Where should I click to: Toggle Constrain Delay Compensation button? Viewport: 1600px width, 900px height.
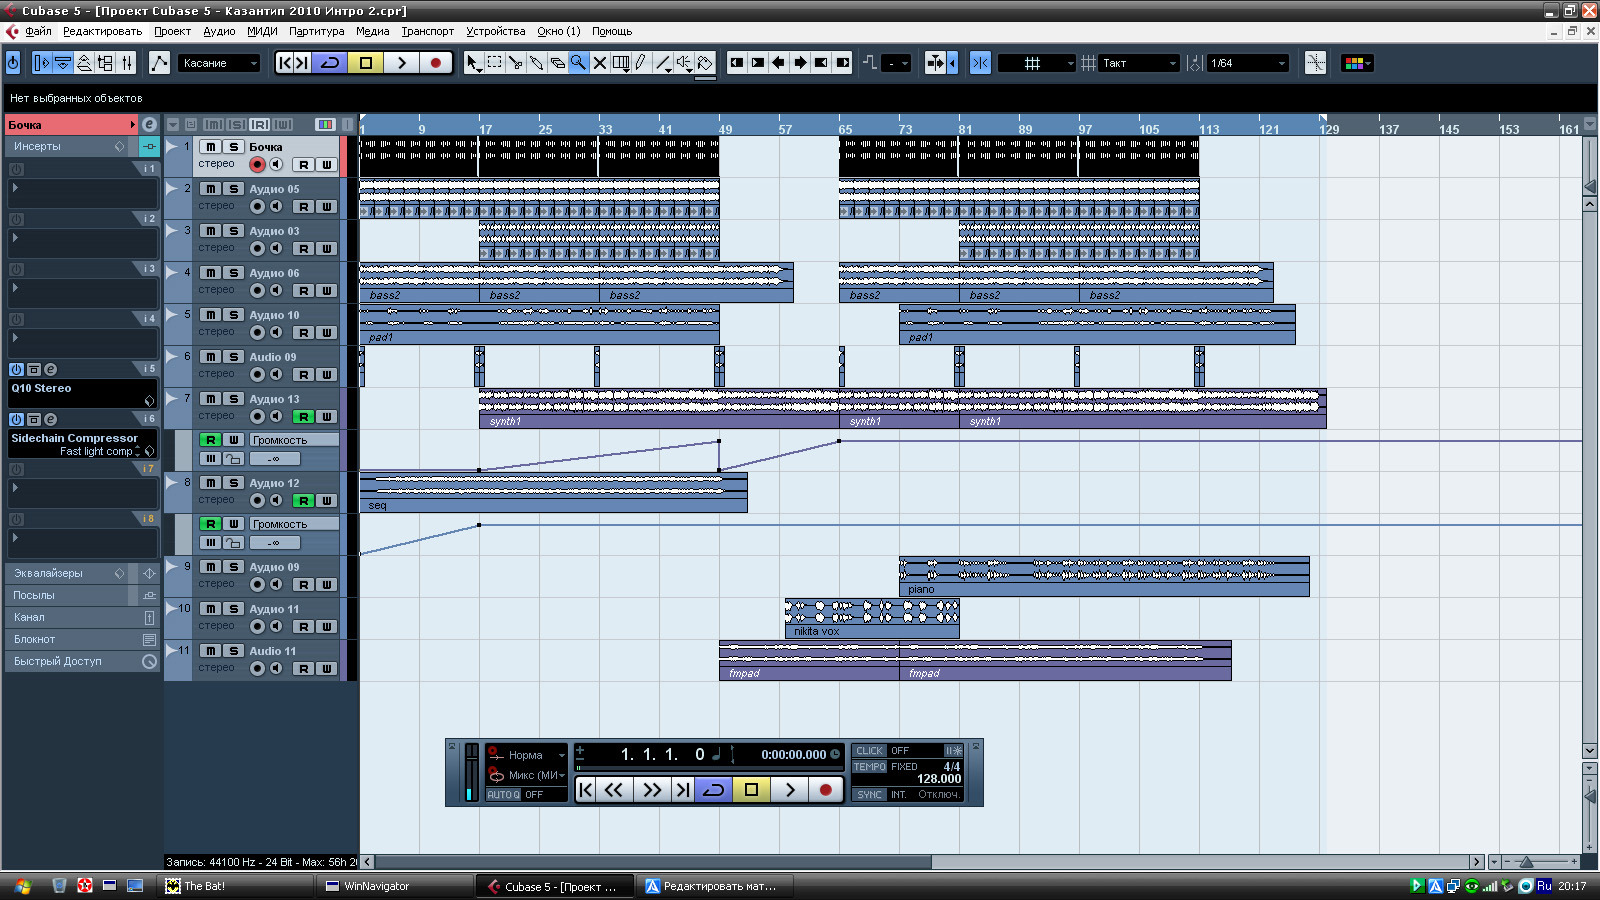13,63
